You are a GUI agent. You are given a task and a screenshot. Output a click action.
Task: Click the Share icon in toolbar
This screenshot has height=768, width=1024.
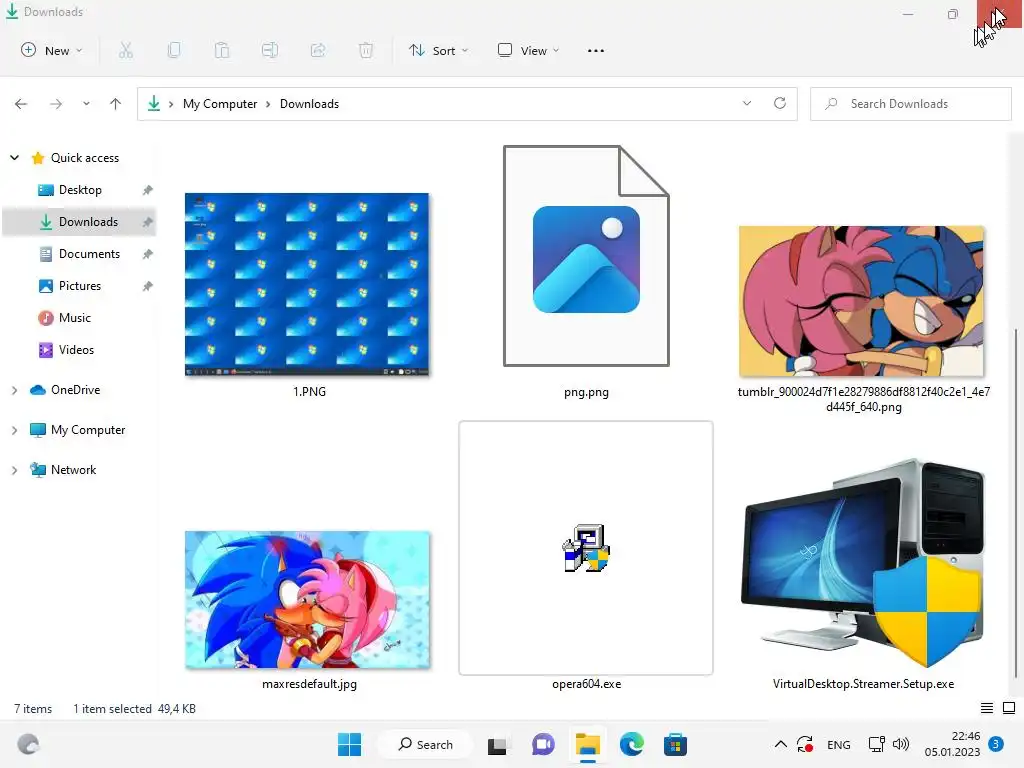click(x=318, y=50)
